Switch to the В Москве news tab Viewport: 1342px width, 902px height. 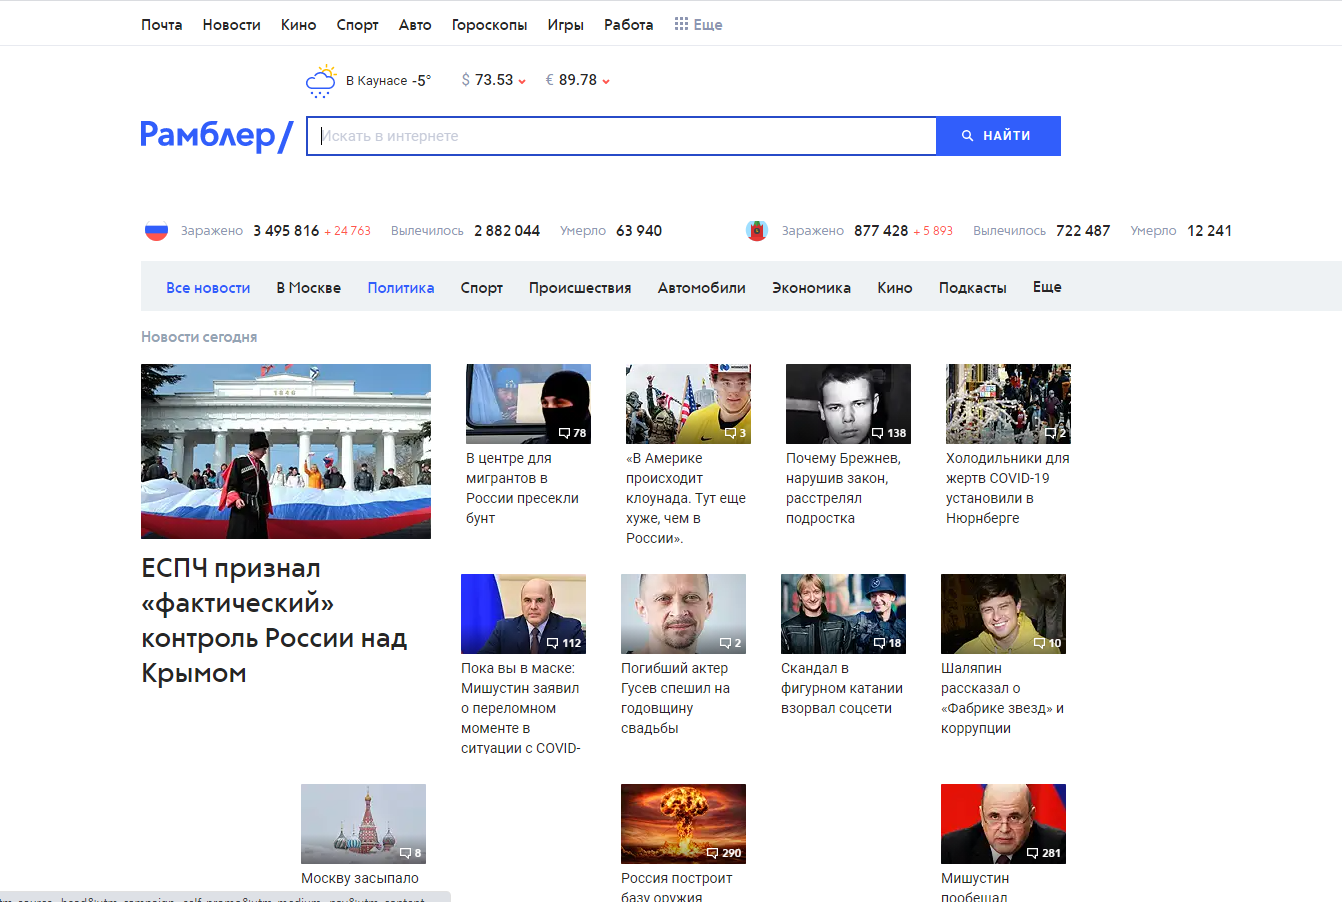(x=309, y=288)
